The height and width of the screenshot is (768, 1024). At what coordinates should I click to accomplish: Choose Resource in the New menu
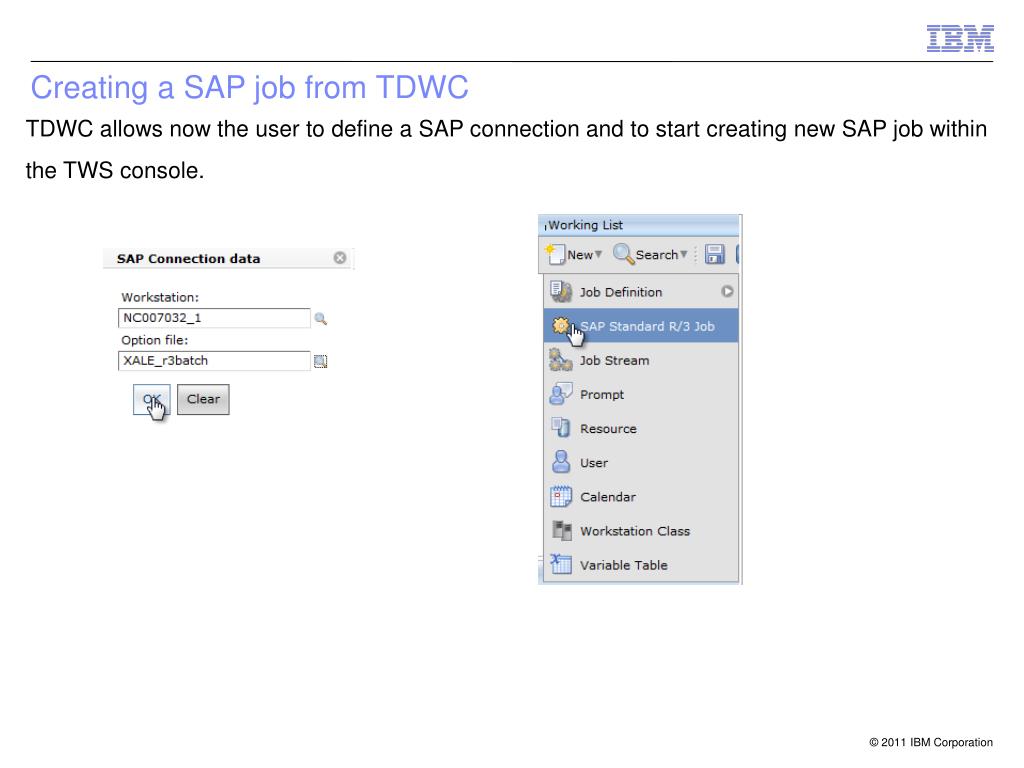tap(641, 428)
